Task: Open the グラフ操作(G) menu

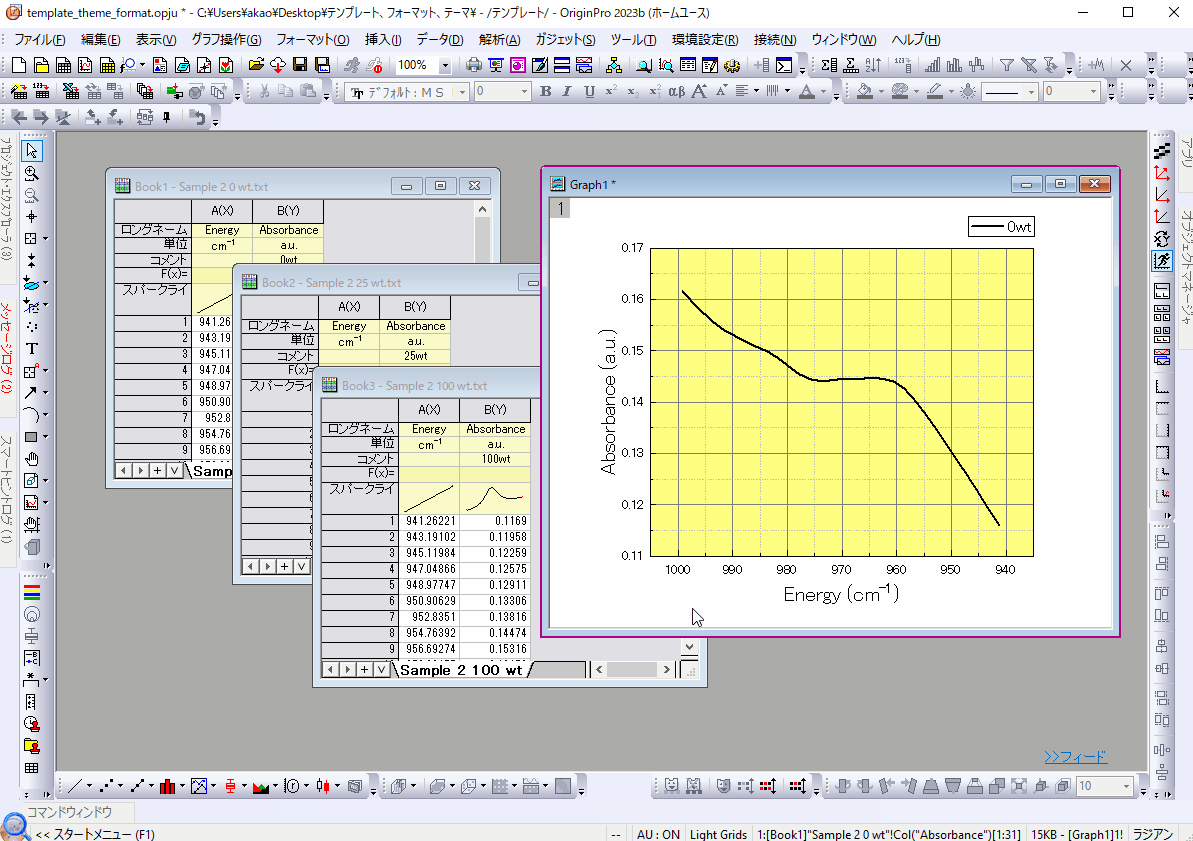Action: [x=226, y=40]
